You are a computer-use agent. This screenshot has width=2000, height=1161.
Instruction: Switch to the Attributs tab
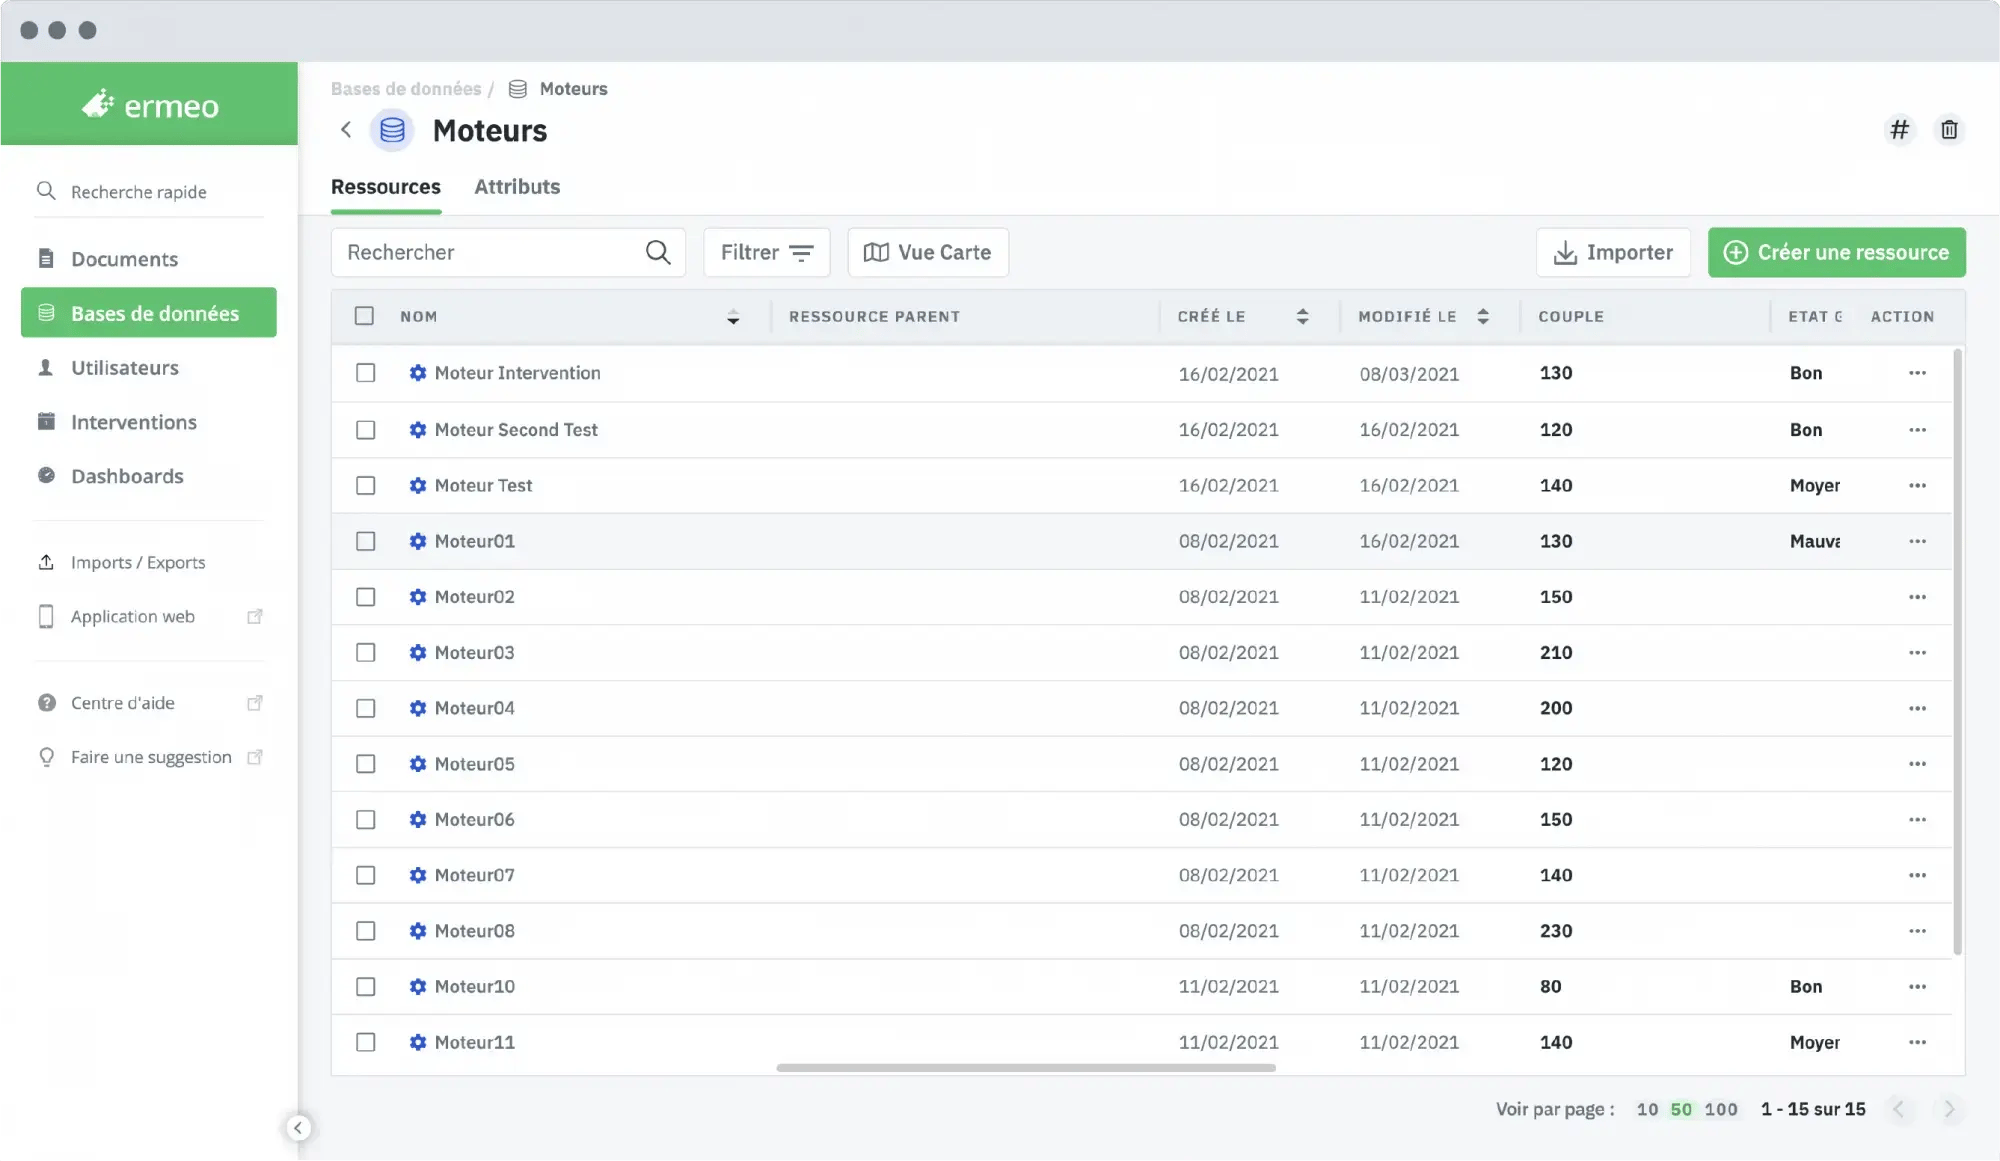point(517,187)
